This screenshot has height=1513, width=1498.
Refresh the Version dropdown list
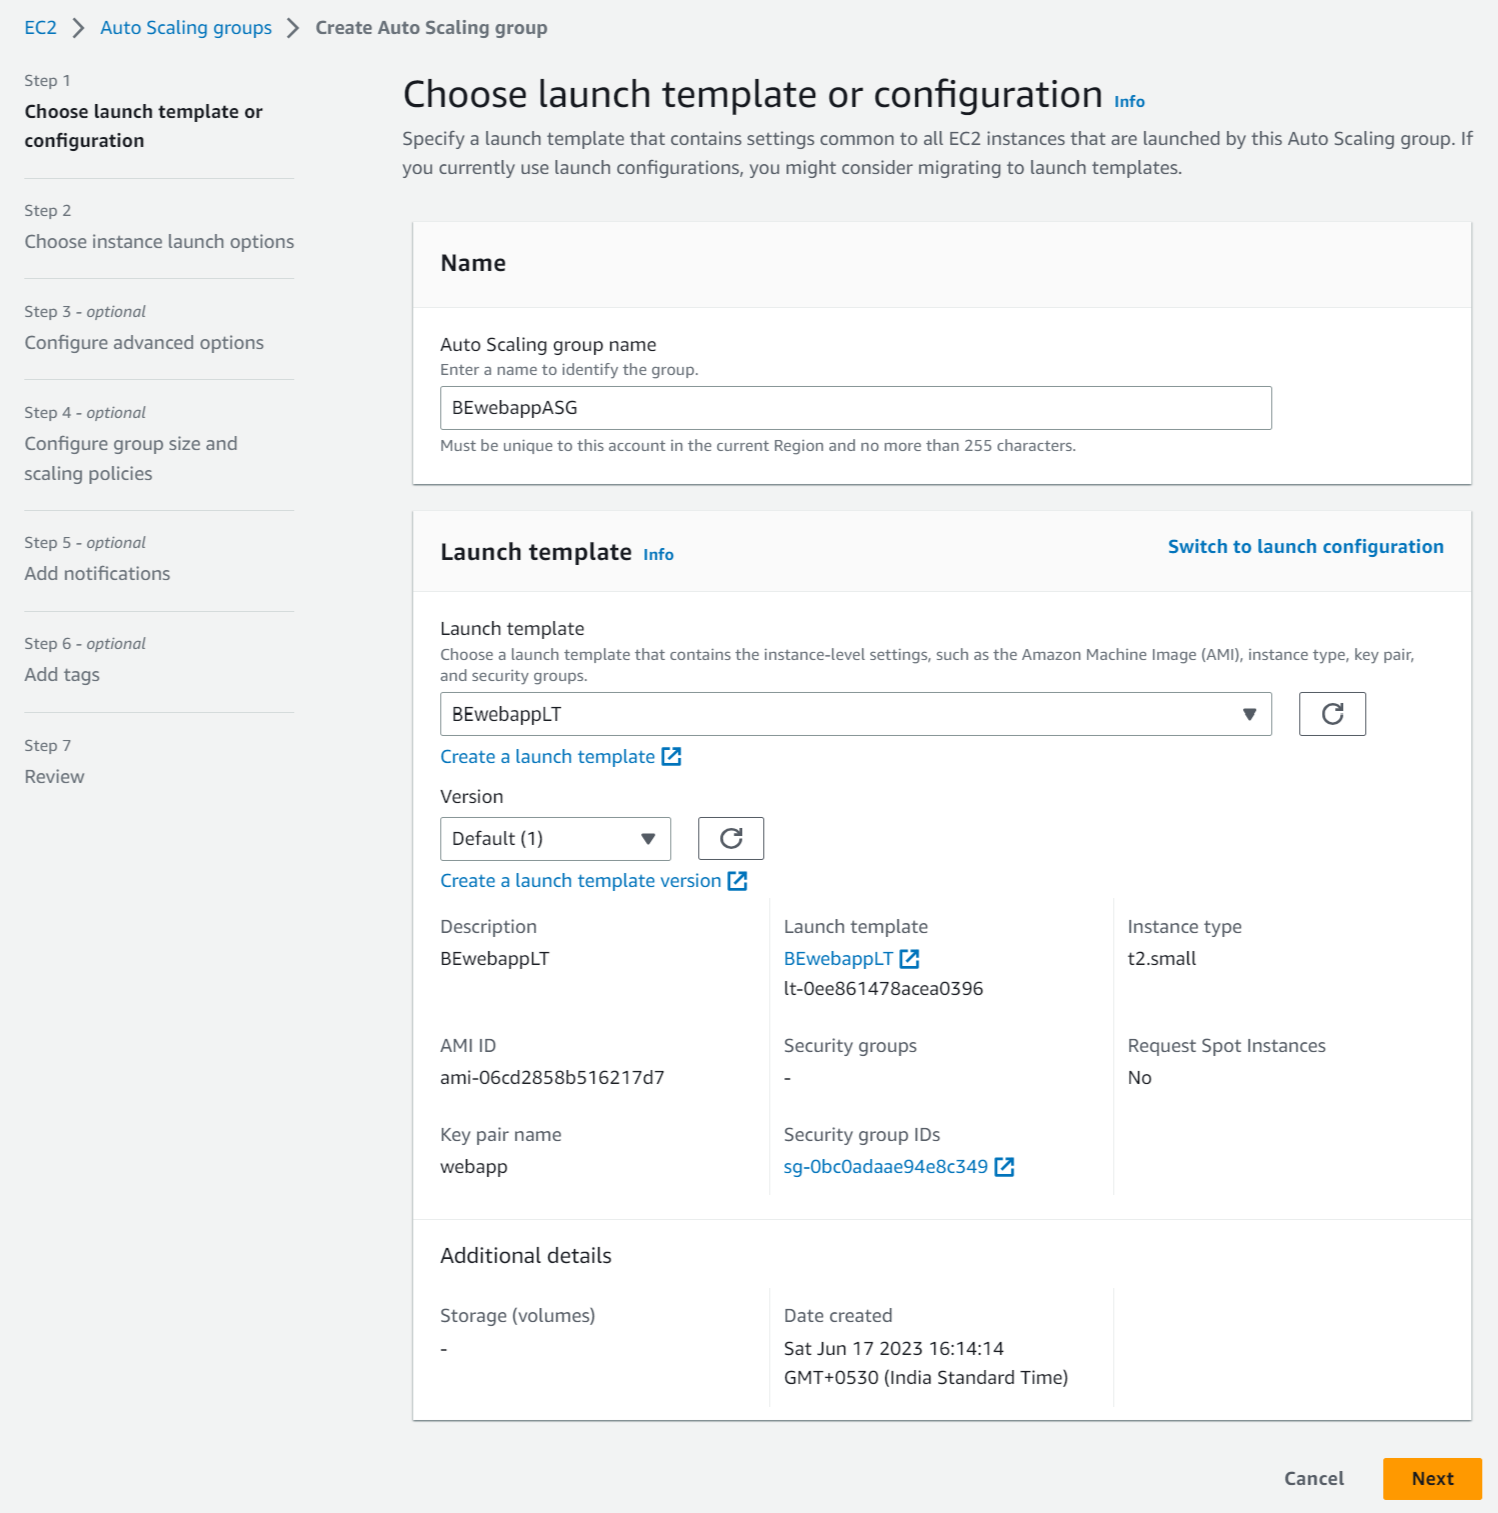[x=729, y=838]
